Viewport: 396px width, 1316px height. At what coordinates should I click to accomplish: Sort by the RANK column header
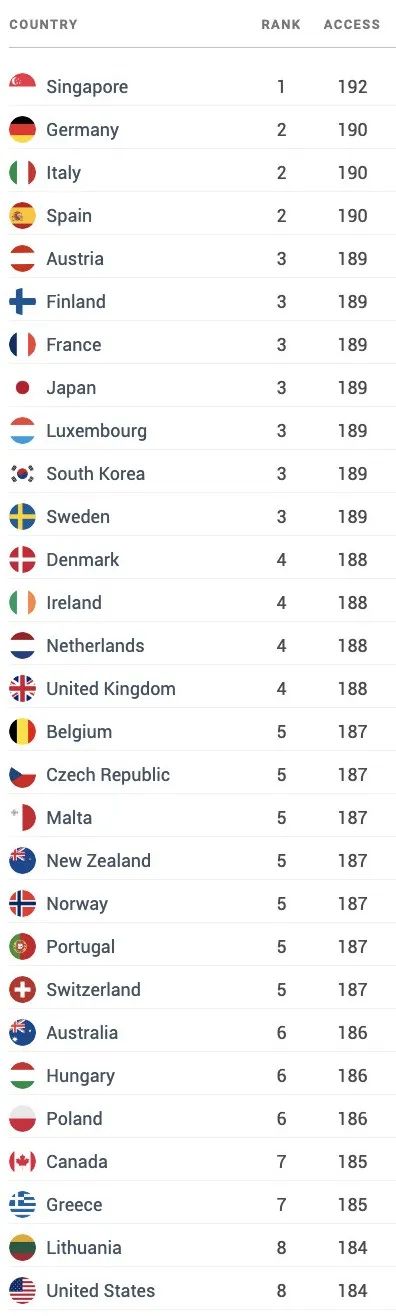click(281, 24)
